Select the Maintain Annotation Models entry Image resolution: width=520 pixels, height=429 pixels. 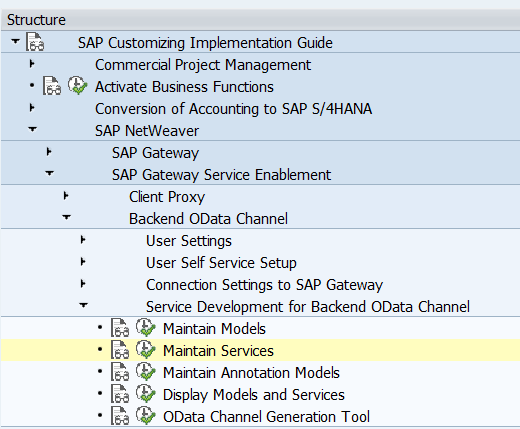point(251,373)
